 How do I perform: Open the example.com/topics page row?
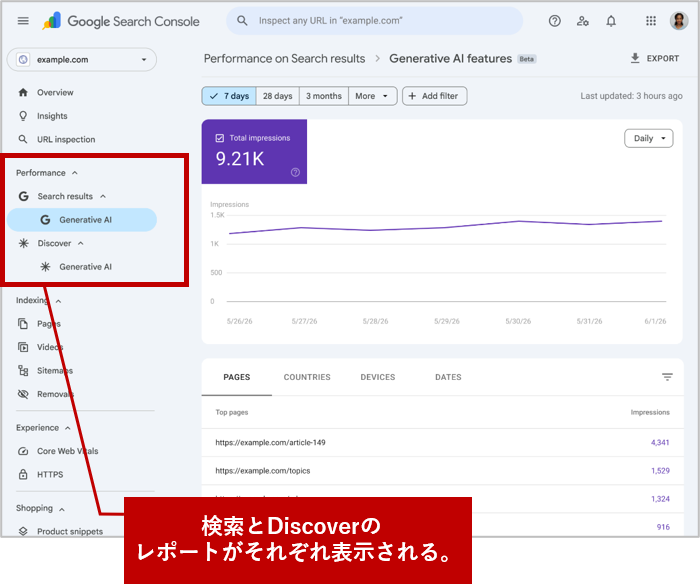click(x=442, y=471)
